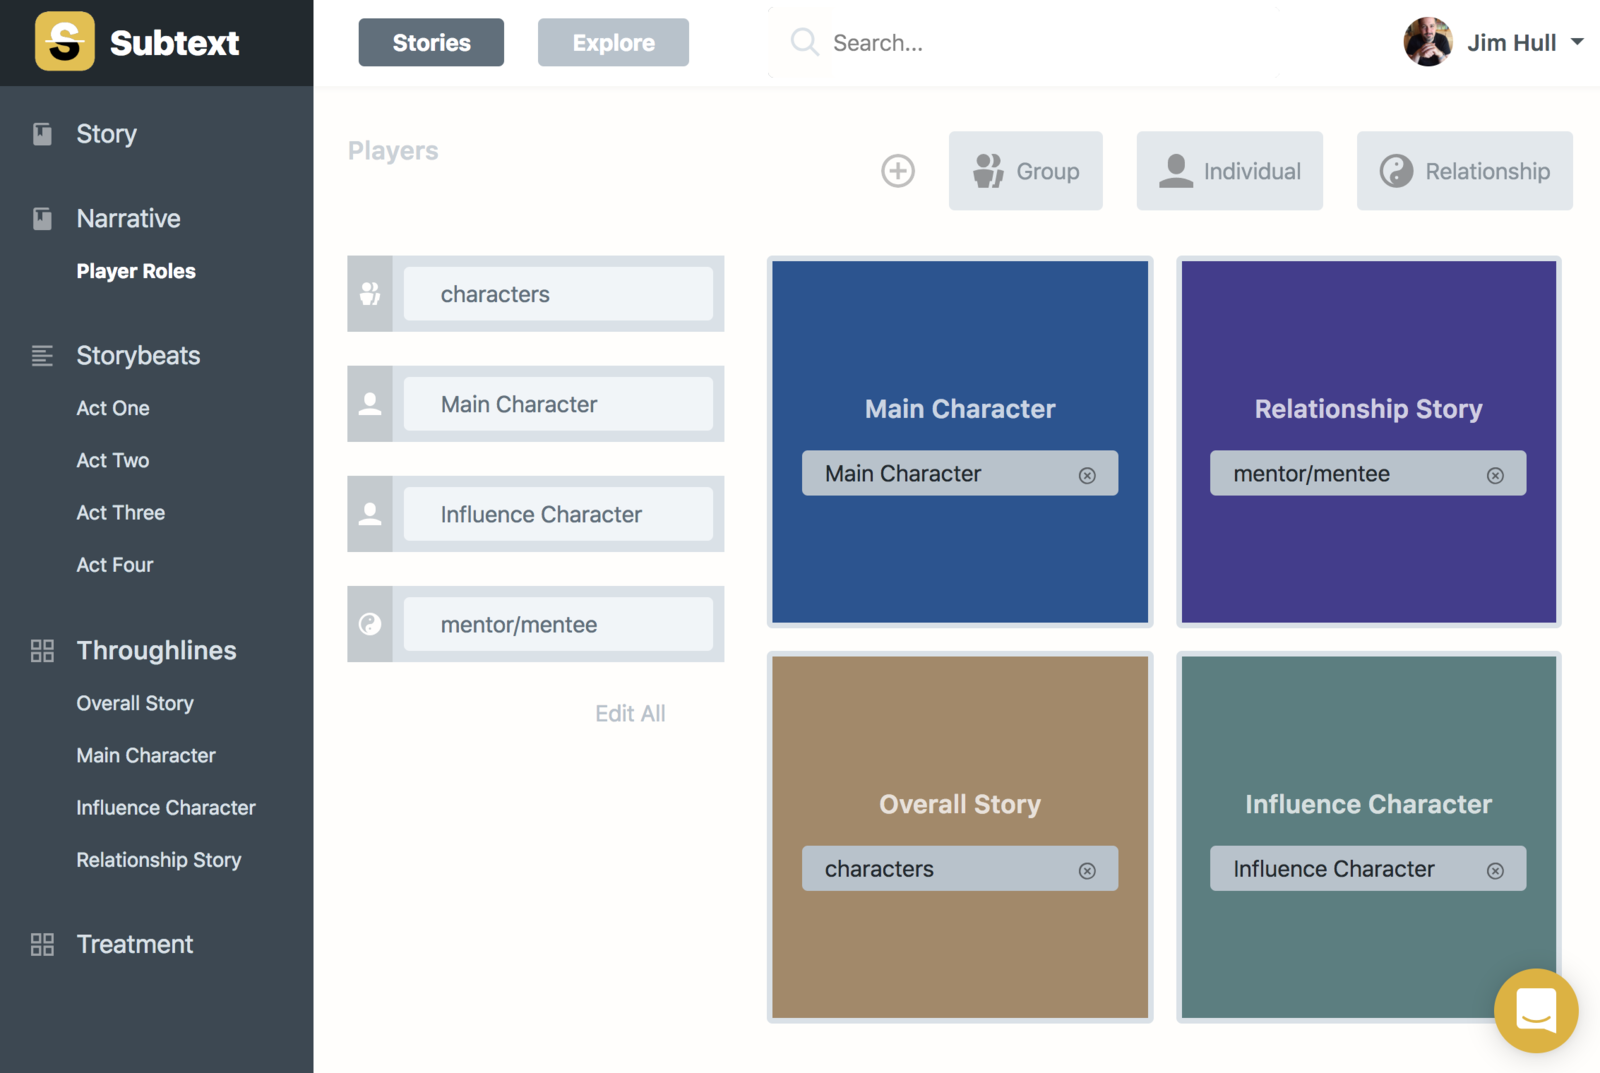1600x1073 pixels.
Task: Click the Subtext logo icon
Action: coord(65,42)
